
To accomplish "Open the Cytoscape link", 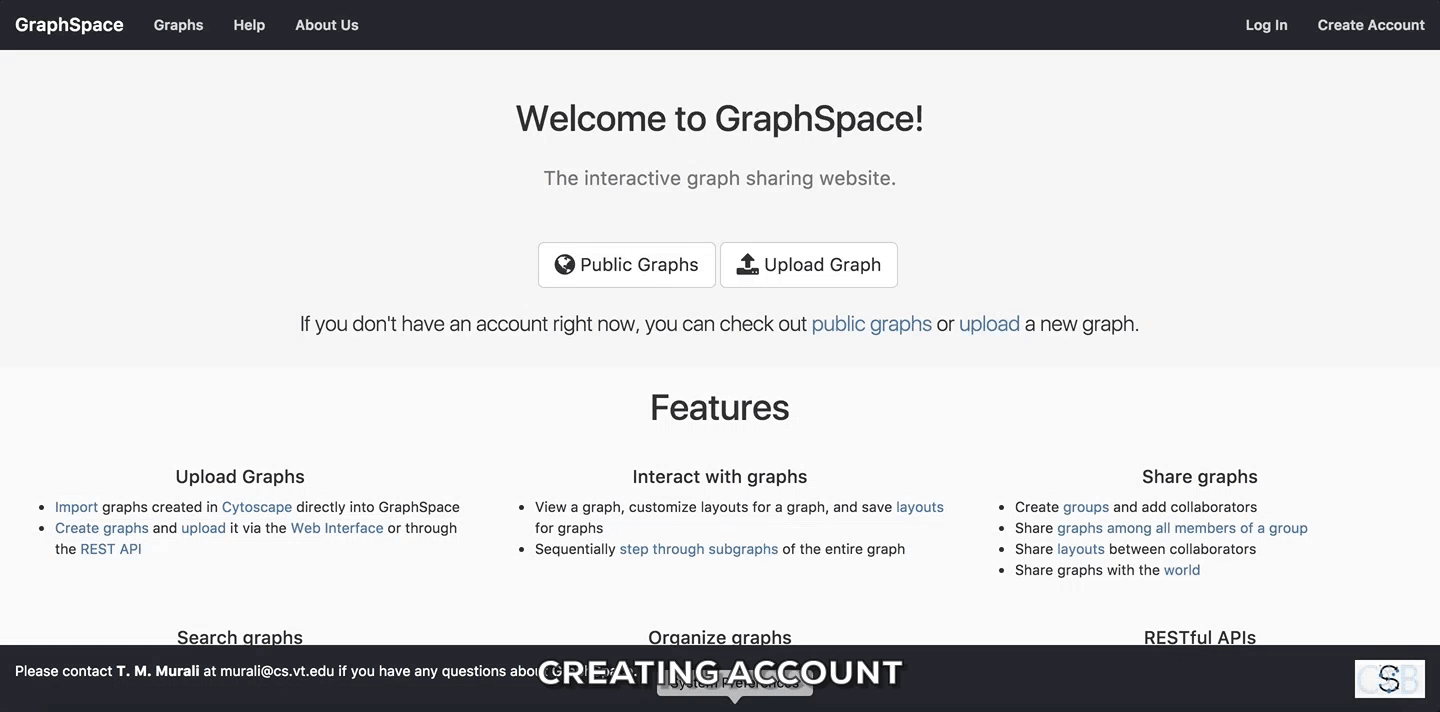I will pyautogui.click(x=257, y=507).
